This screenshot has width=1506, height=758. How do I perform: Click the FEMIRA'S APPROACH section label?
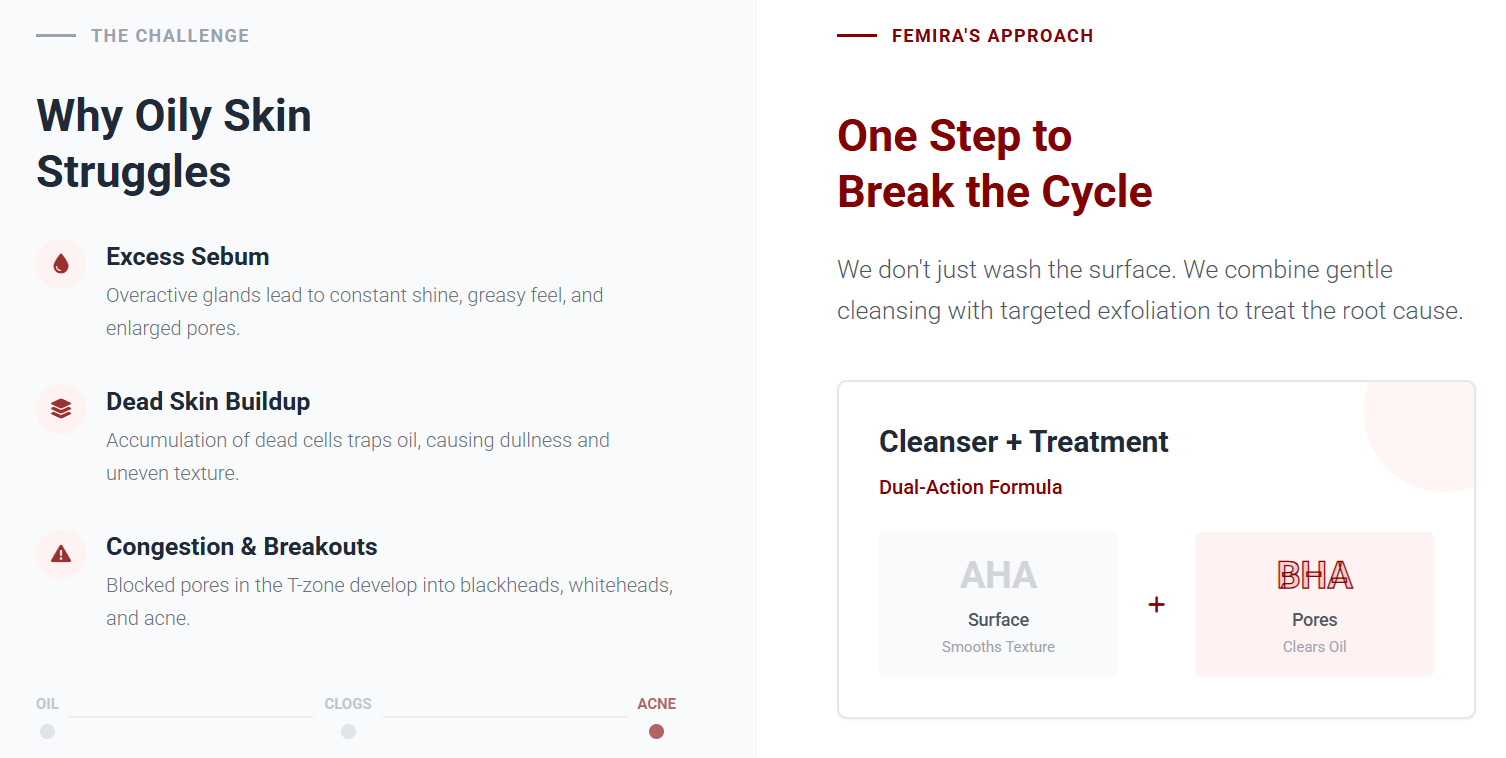pos(992,36)
